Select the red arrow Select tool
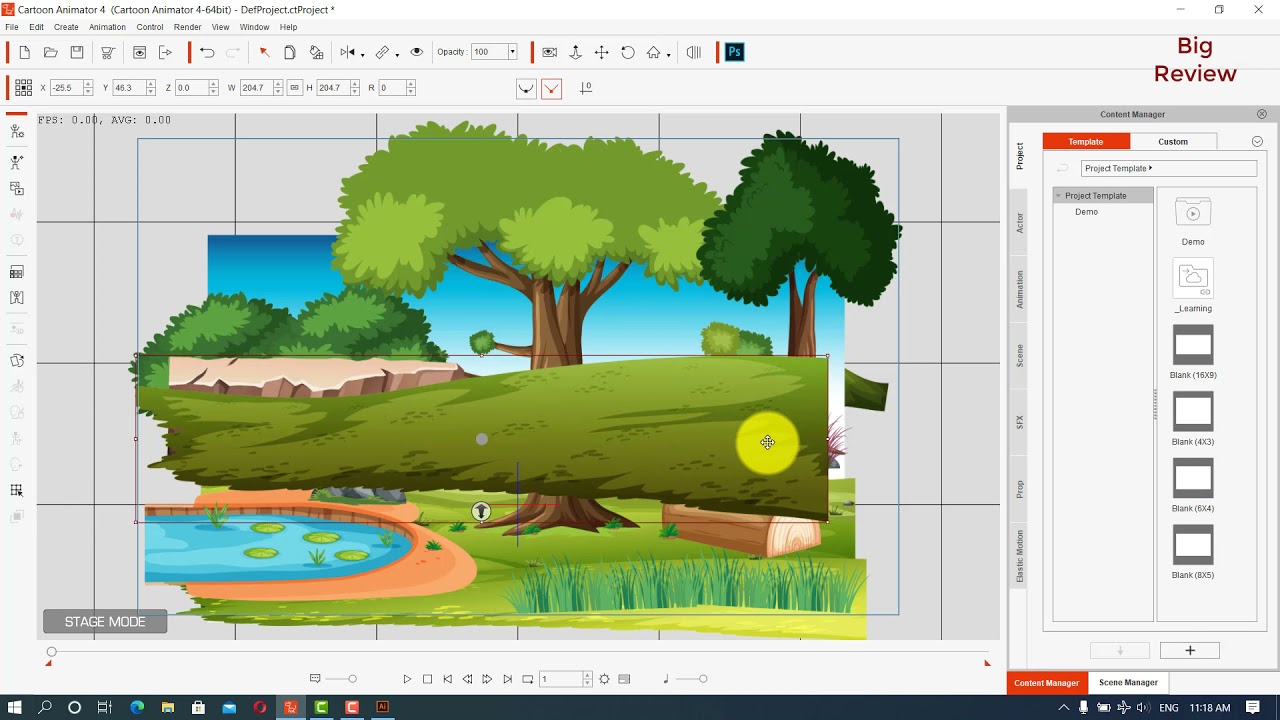Viewport: 1280px width, 720px height. tap(264, 52)
